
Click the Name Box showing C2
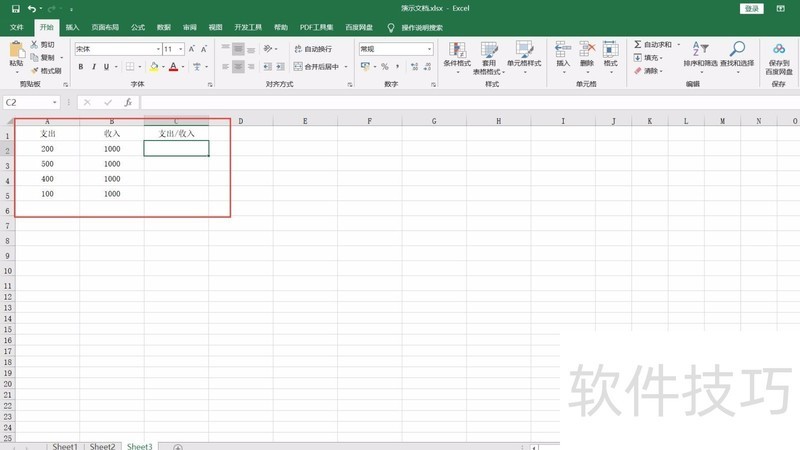point(30,103)
